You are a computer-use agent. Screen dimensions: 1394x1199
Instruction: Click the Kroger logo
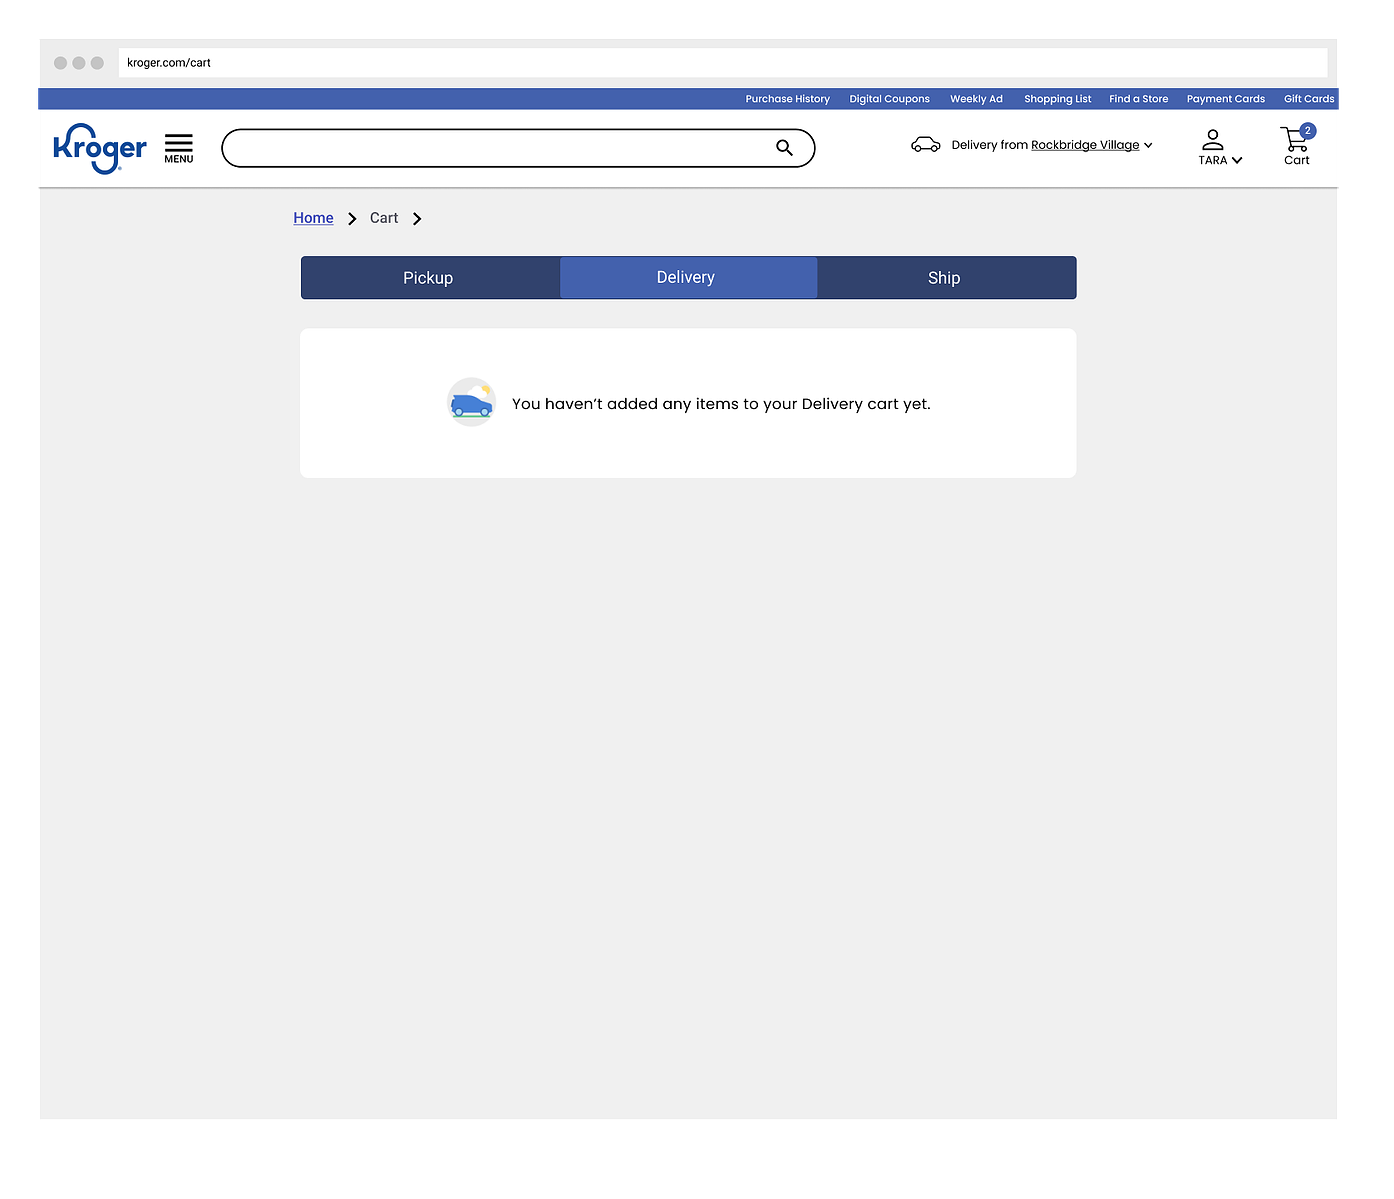coord(100,148)
